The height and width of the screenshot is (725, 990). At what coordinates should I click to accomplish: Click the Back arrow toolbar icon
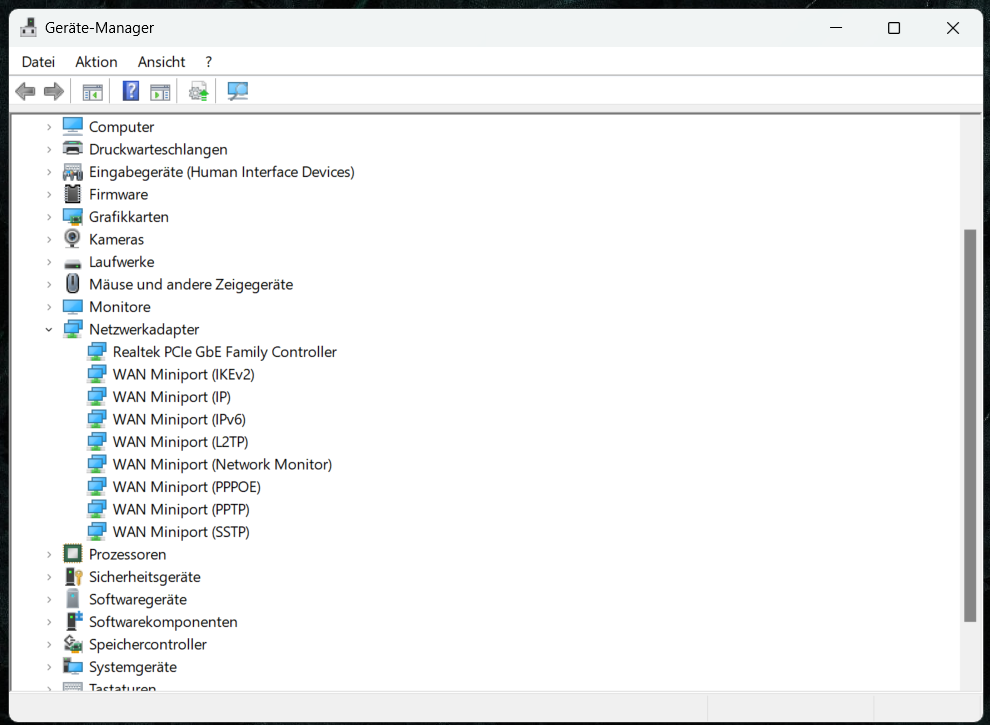click(x=25, y=92)
